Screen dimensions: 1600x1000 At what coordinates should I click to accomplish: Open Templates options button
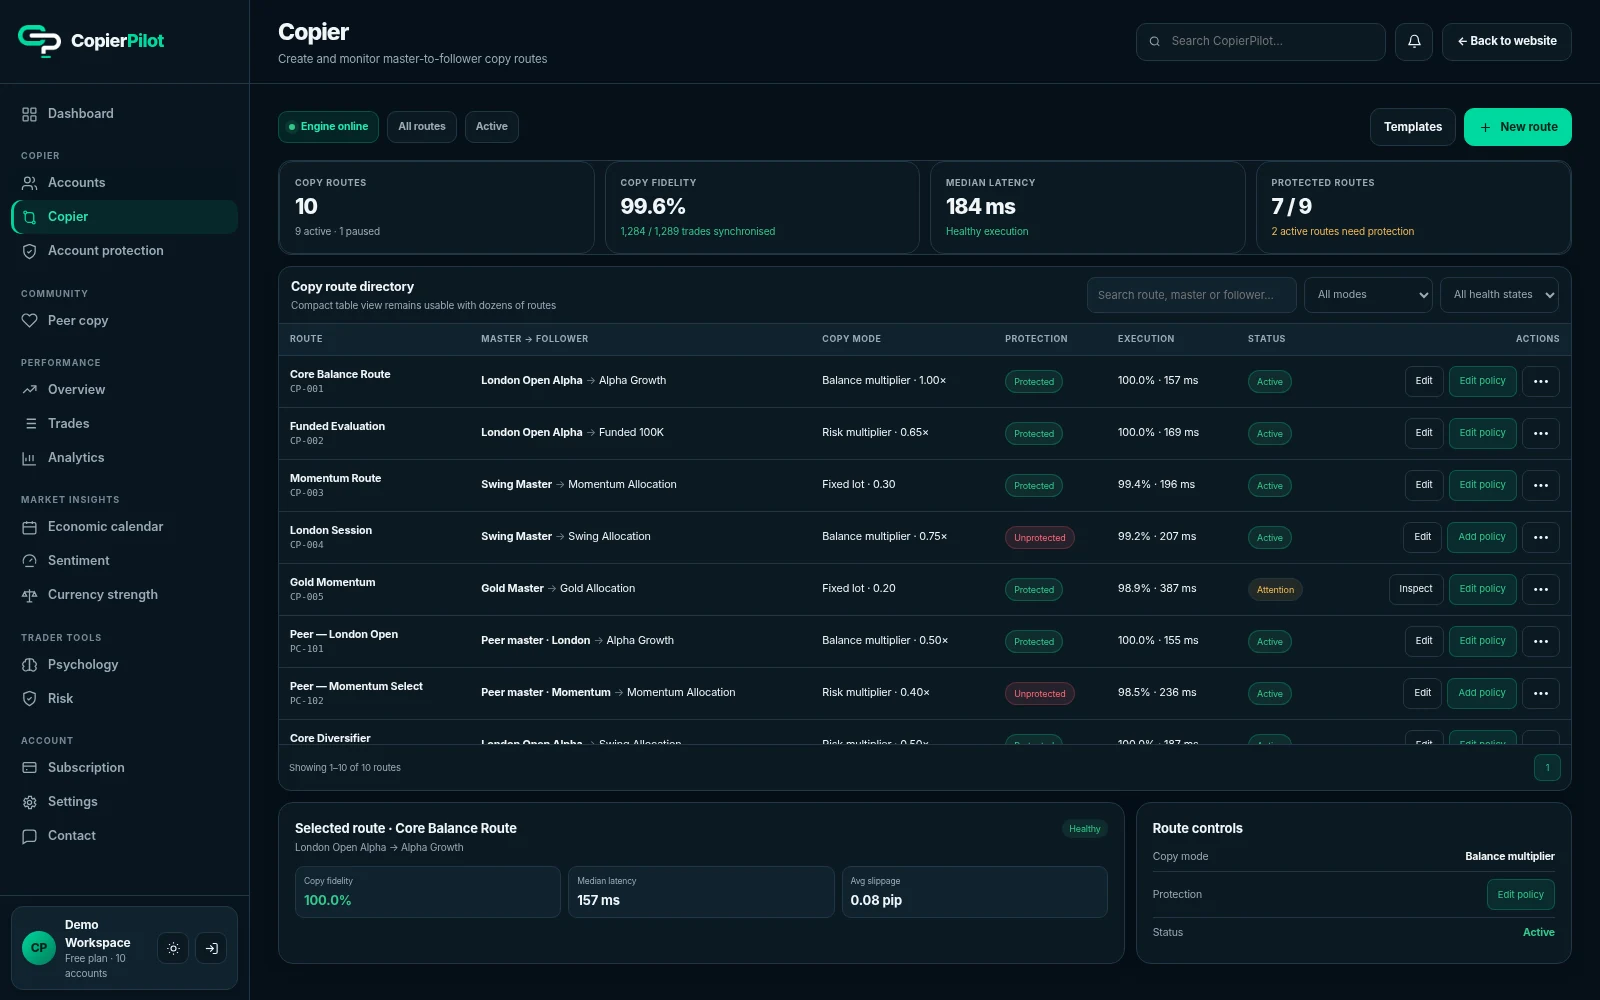(x=1412, y=127)
